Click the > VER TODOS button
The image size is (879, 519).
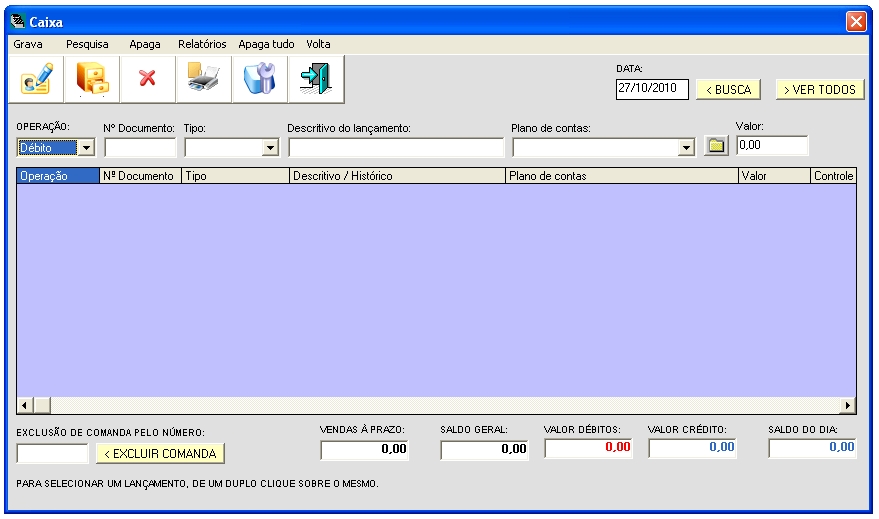[x=820, y=89]
